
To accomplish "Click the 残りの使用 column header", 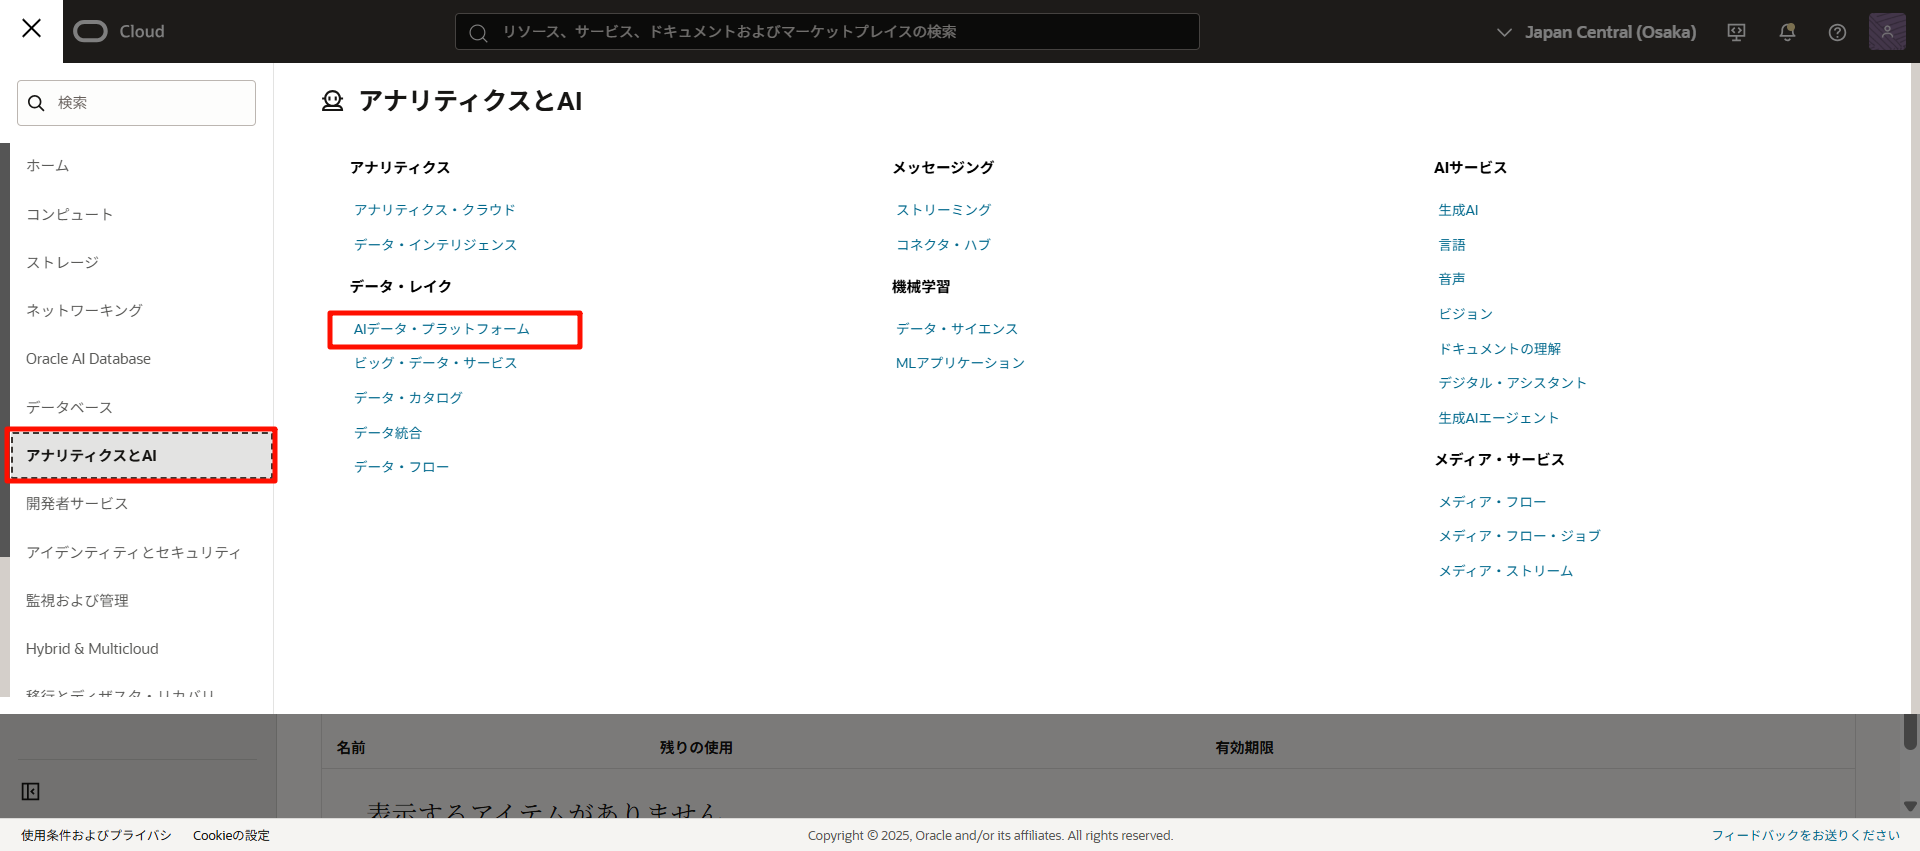I will point(696,748).
